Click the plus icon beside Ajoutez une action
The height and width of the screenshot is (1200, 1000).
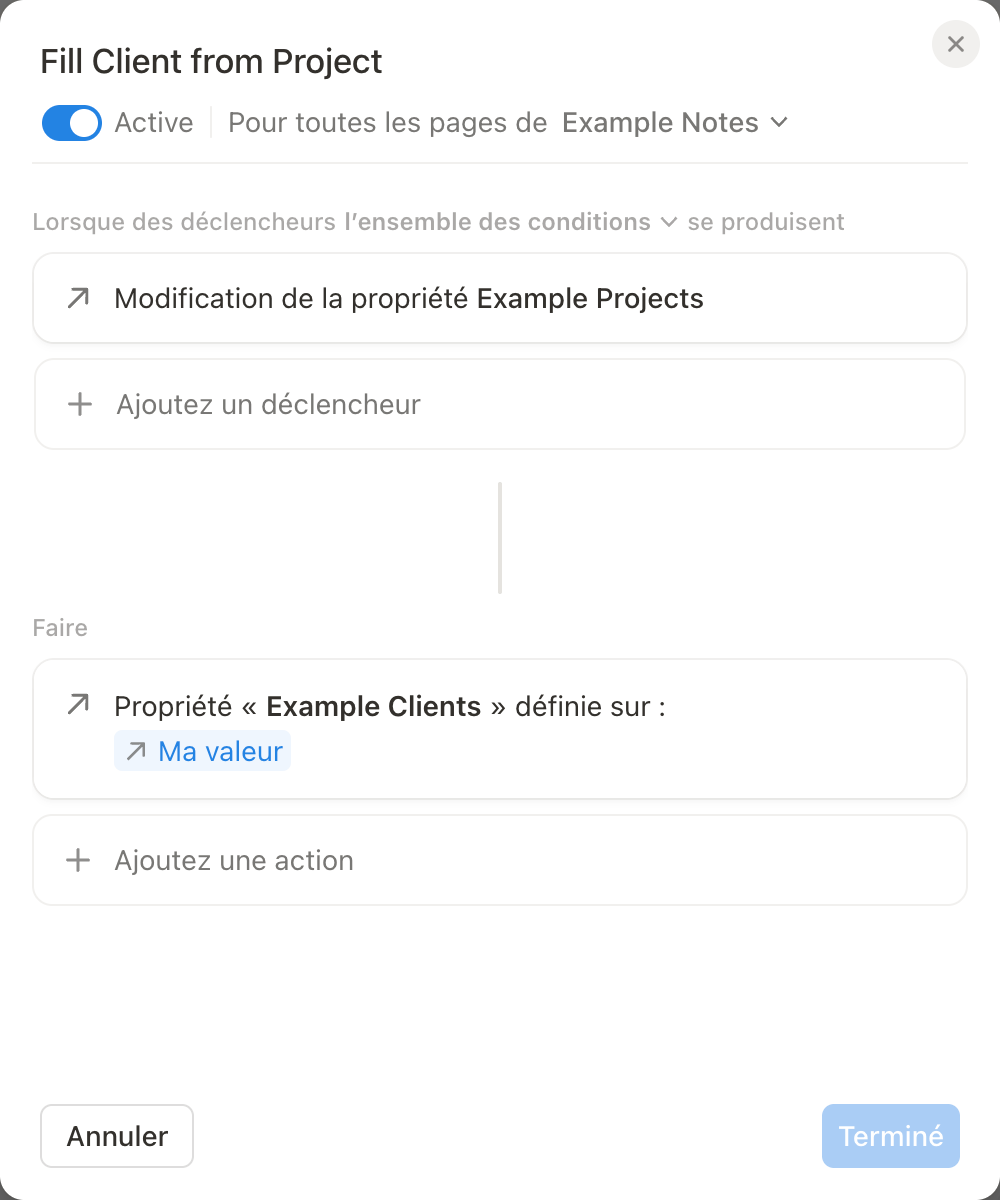(x=78, y=861)
